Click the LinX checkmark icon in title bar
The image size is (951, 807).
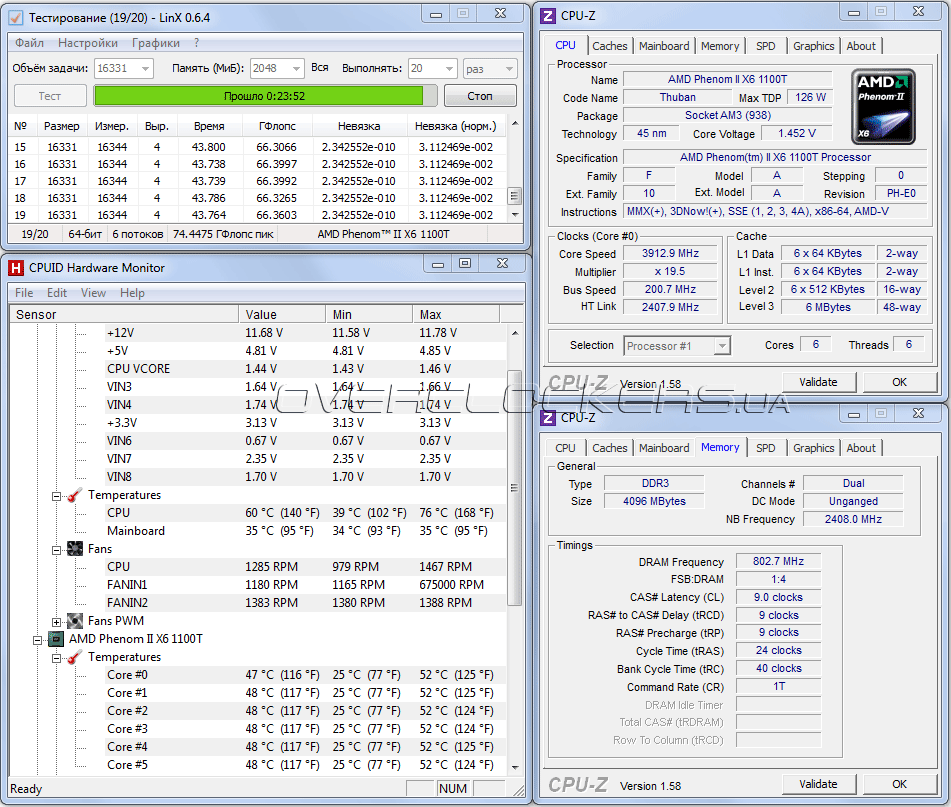16,17
